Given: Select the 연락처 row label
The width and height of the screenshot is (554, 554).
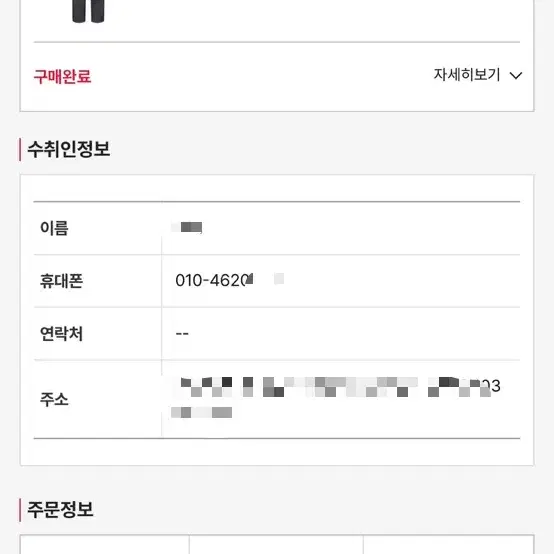Looking at the screenshot, I should point(61,334).
